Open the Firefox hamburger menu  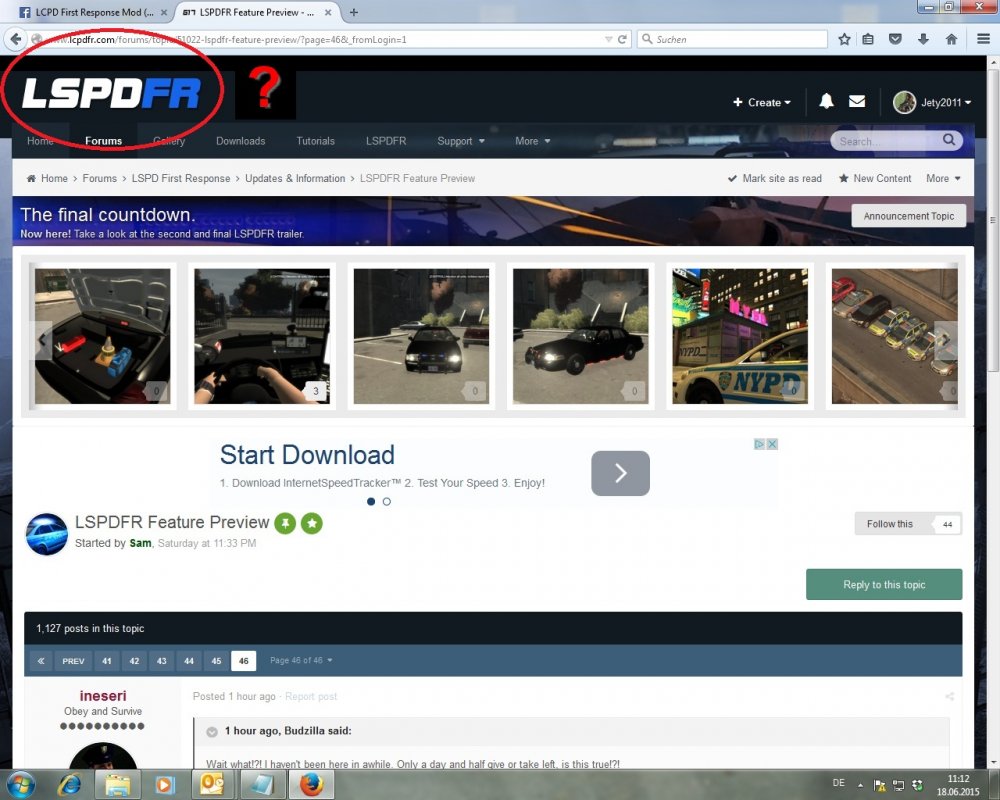983,40
